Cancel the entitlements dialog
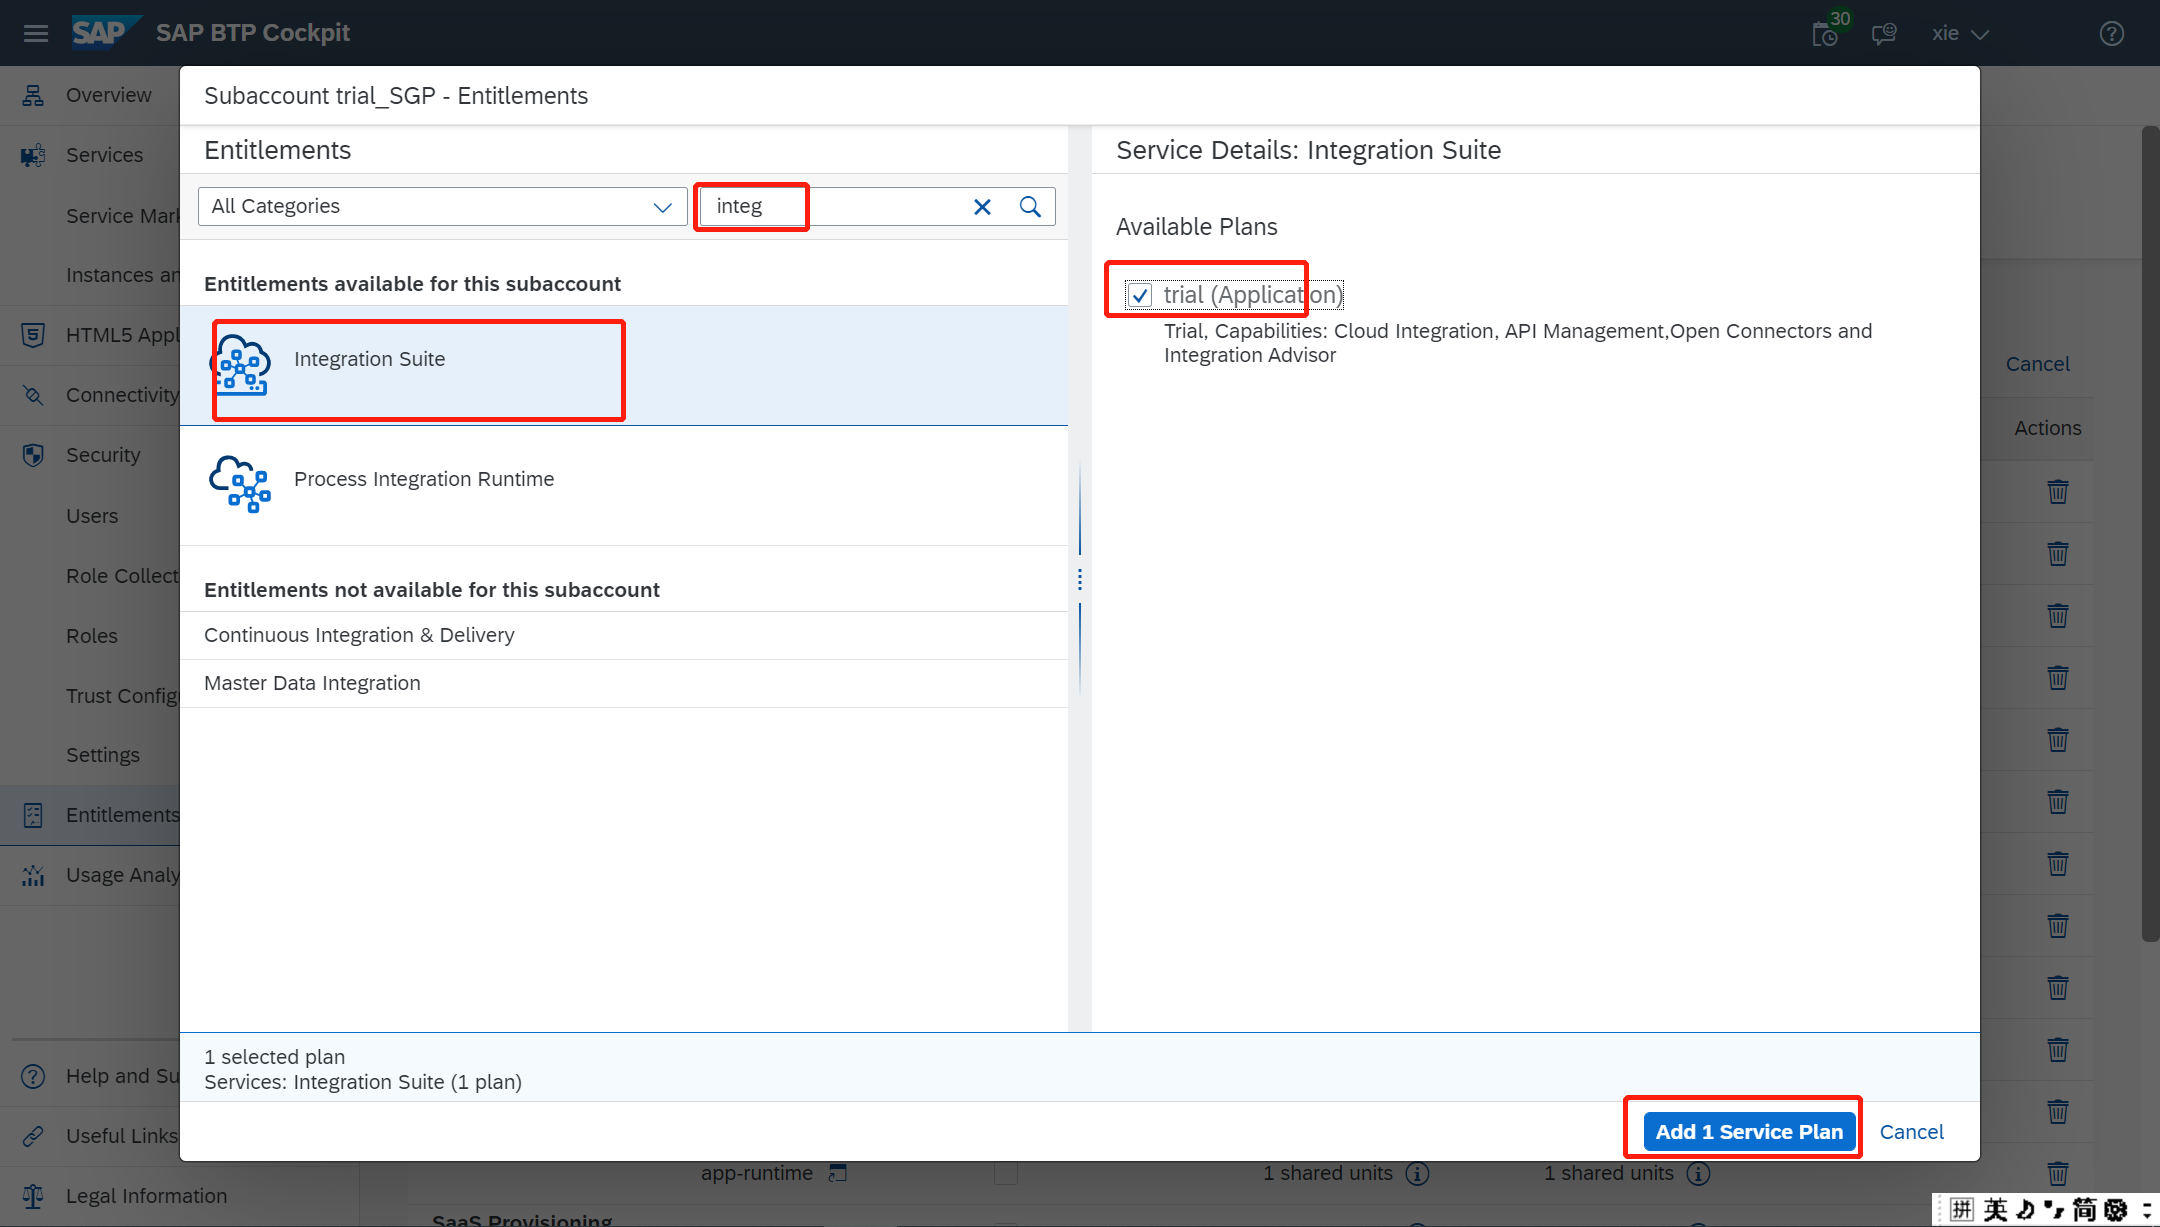Viewport: 2160px width, 1227px height. click(x=1911, y=1132)
